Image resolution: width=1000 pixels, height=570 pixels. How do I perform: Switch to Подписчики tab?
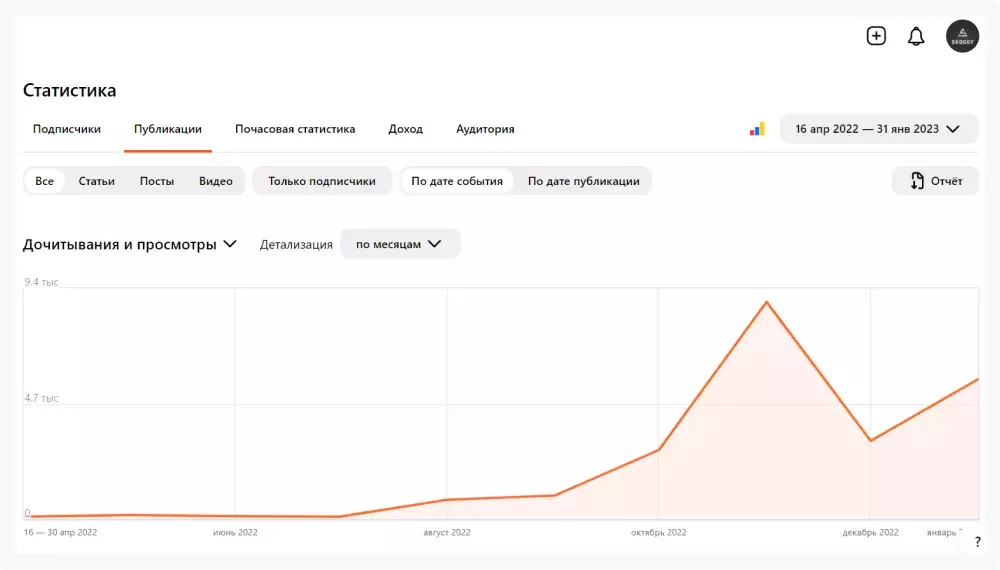(67, 129)
